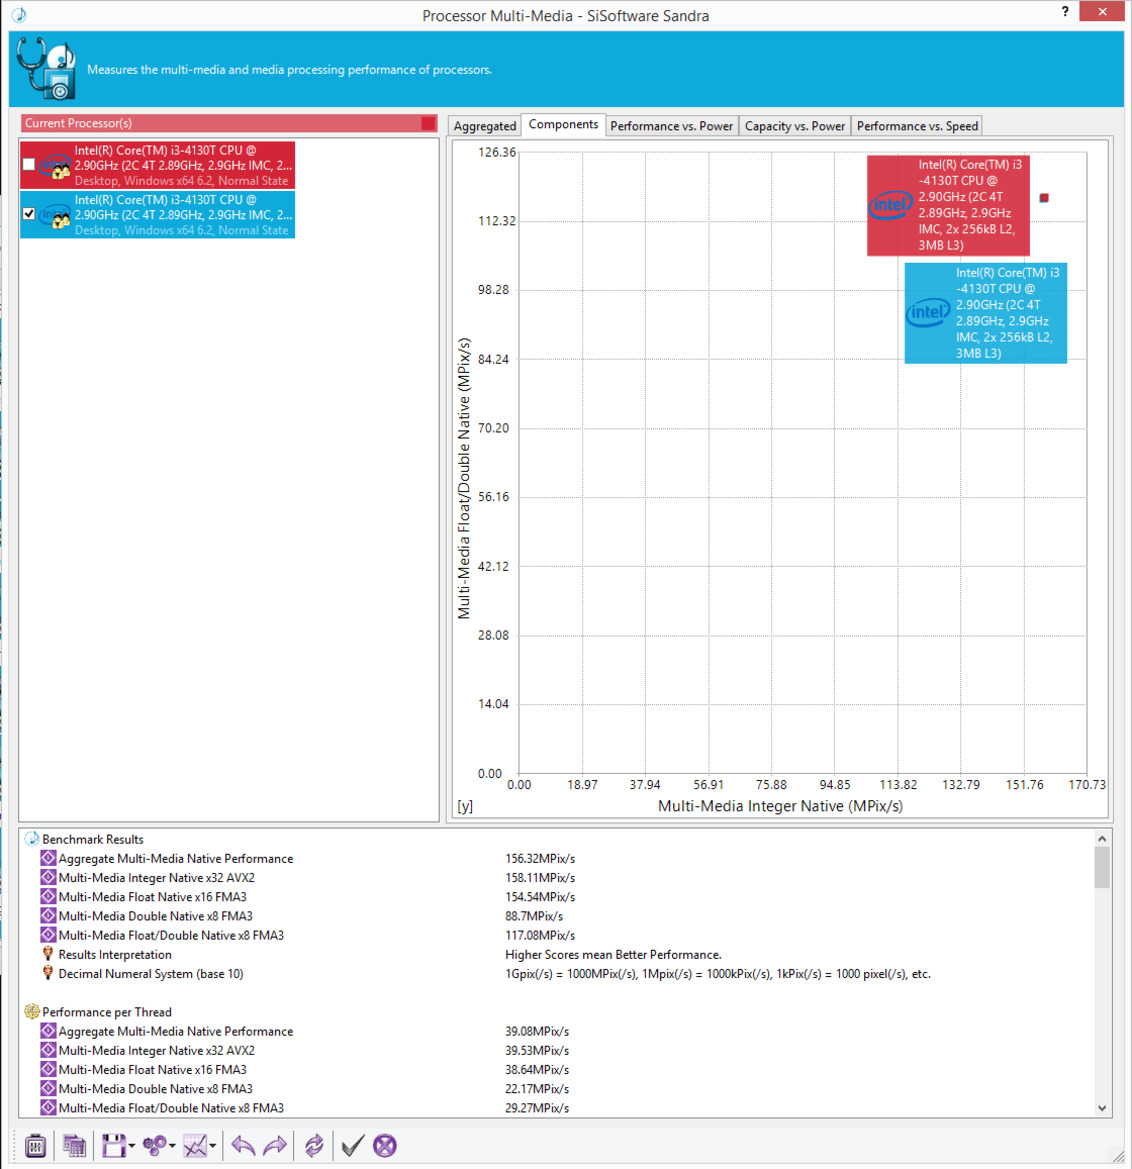Click the Benchmark Results section icon
The width and height of the screenshot is (1132, 1169).
click(31, 839)
